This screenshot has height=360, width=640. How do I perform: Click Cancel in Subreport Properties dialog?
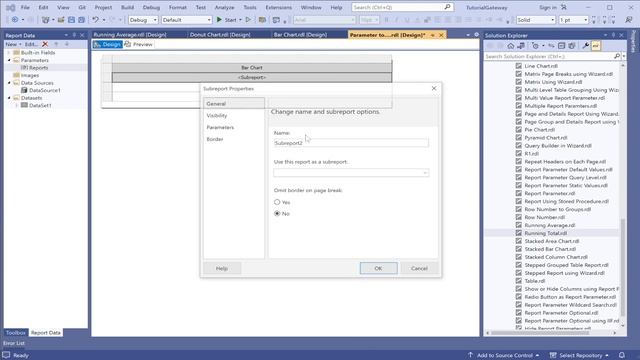point(419,268)
